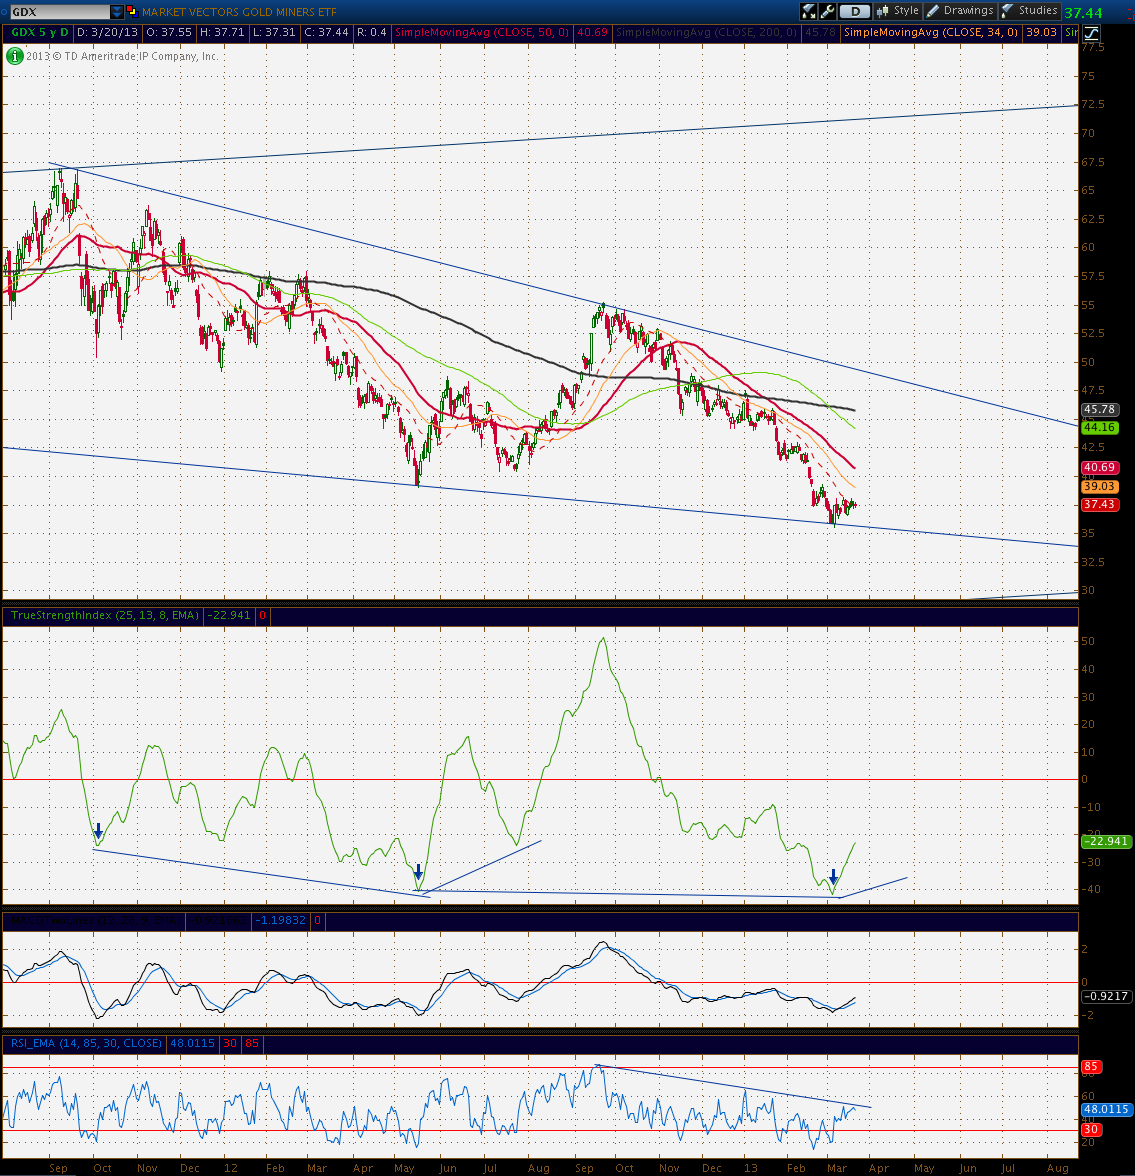Image resolution: width=1135 pixels, height=1176 pixels.
Task: Click the -0.9217 MACD value bubble
Action: click(x=1106, y=996)
